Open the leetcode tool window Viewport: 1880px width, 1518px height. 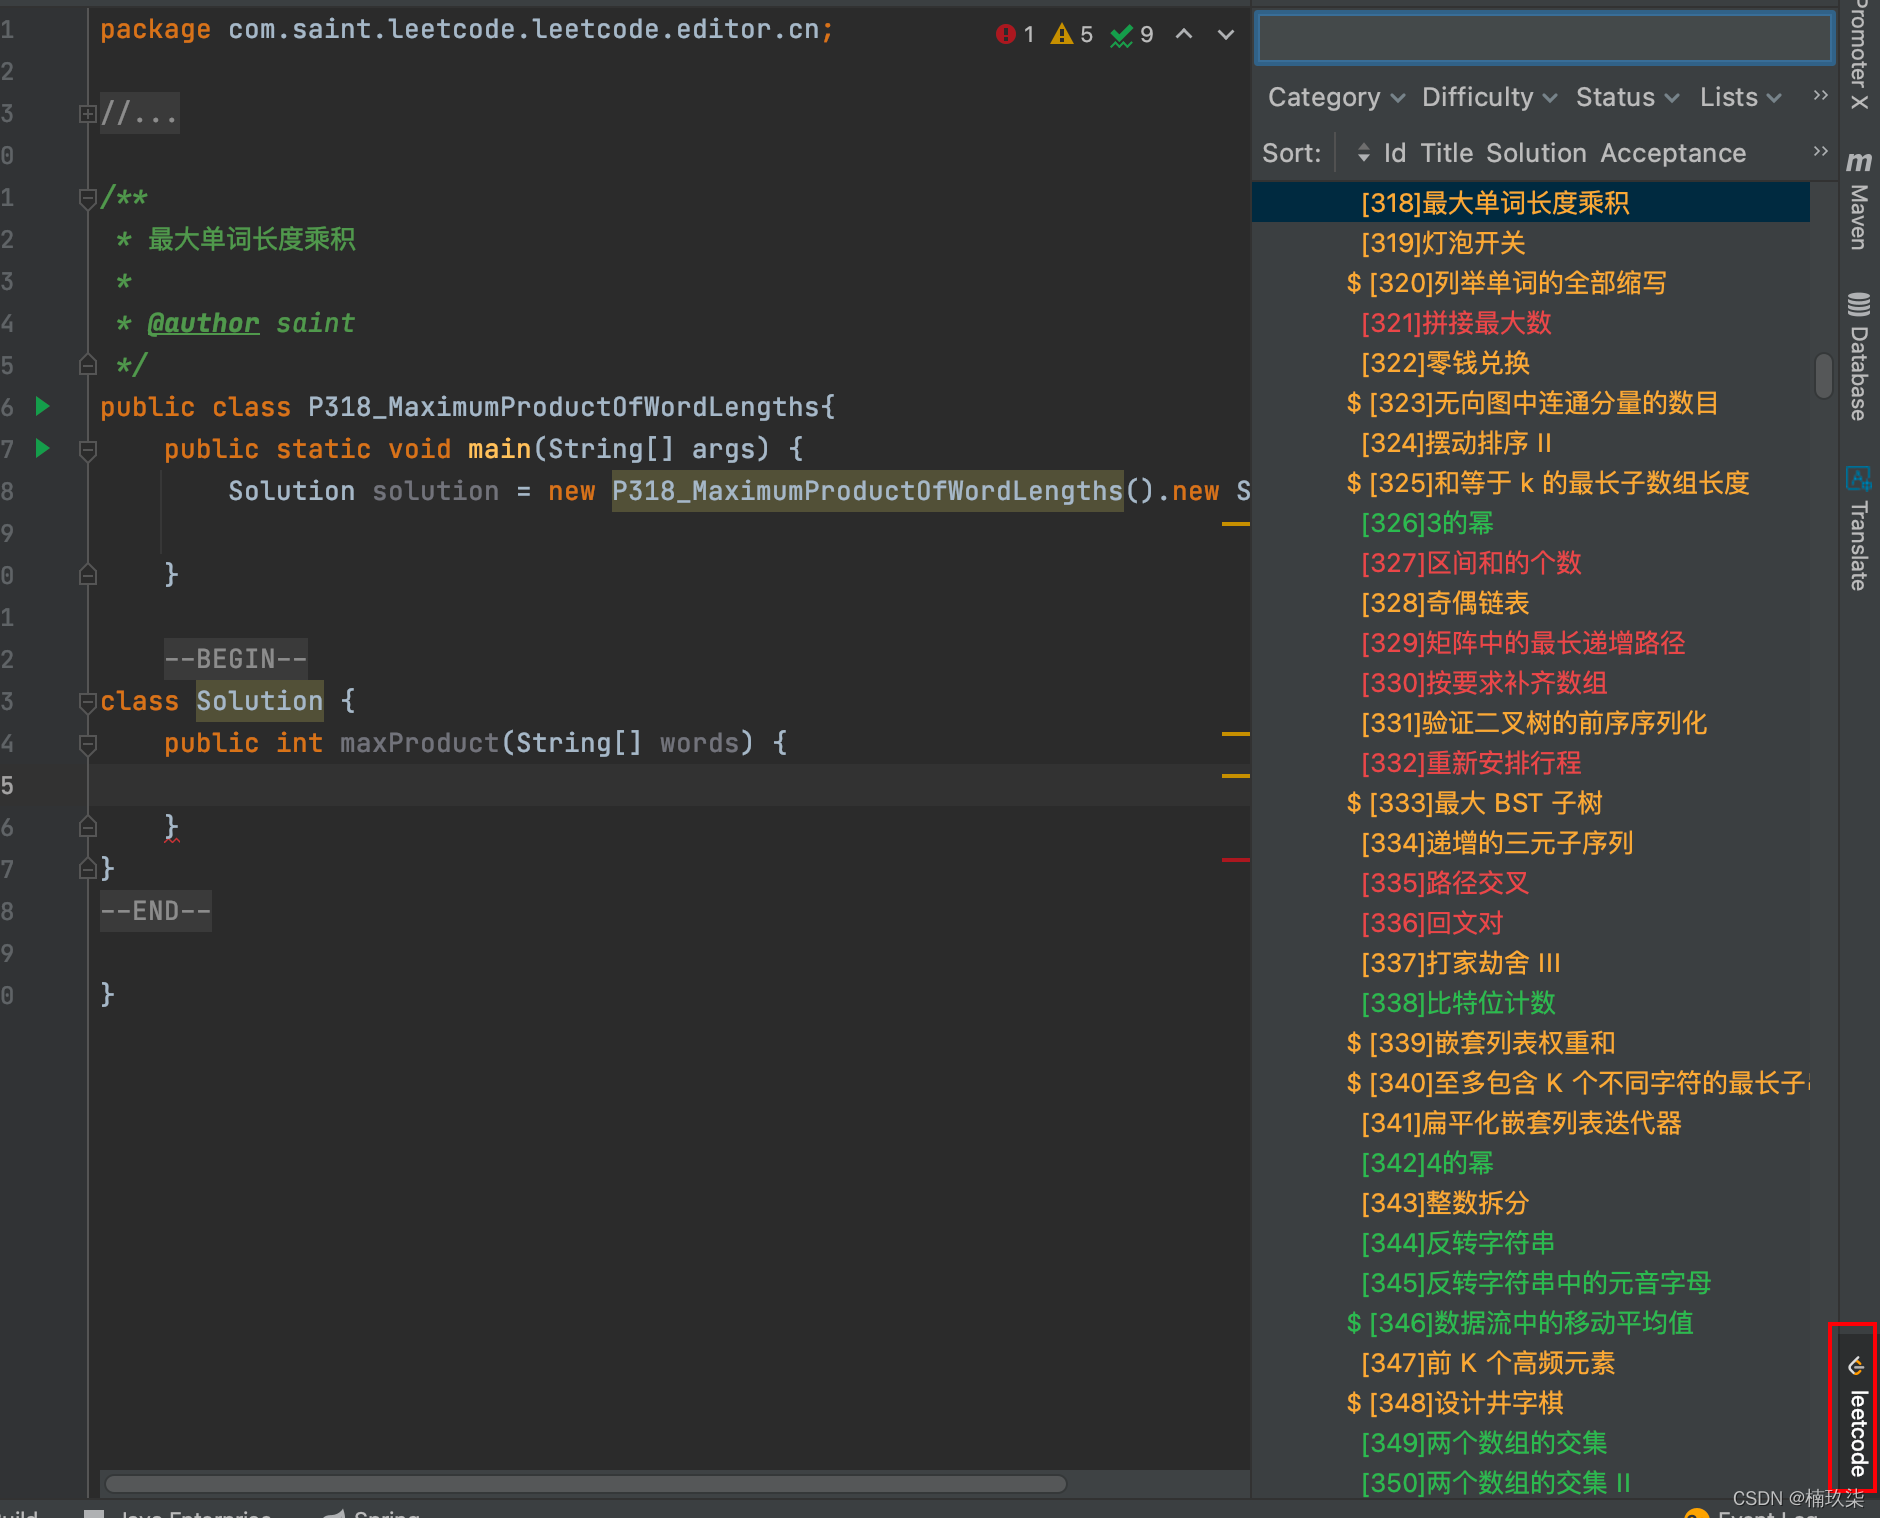tap(1857, 1418)
